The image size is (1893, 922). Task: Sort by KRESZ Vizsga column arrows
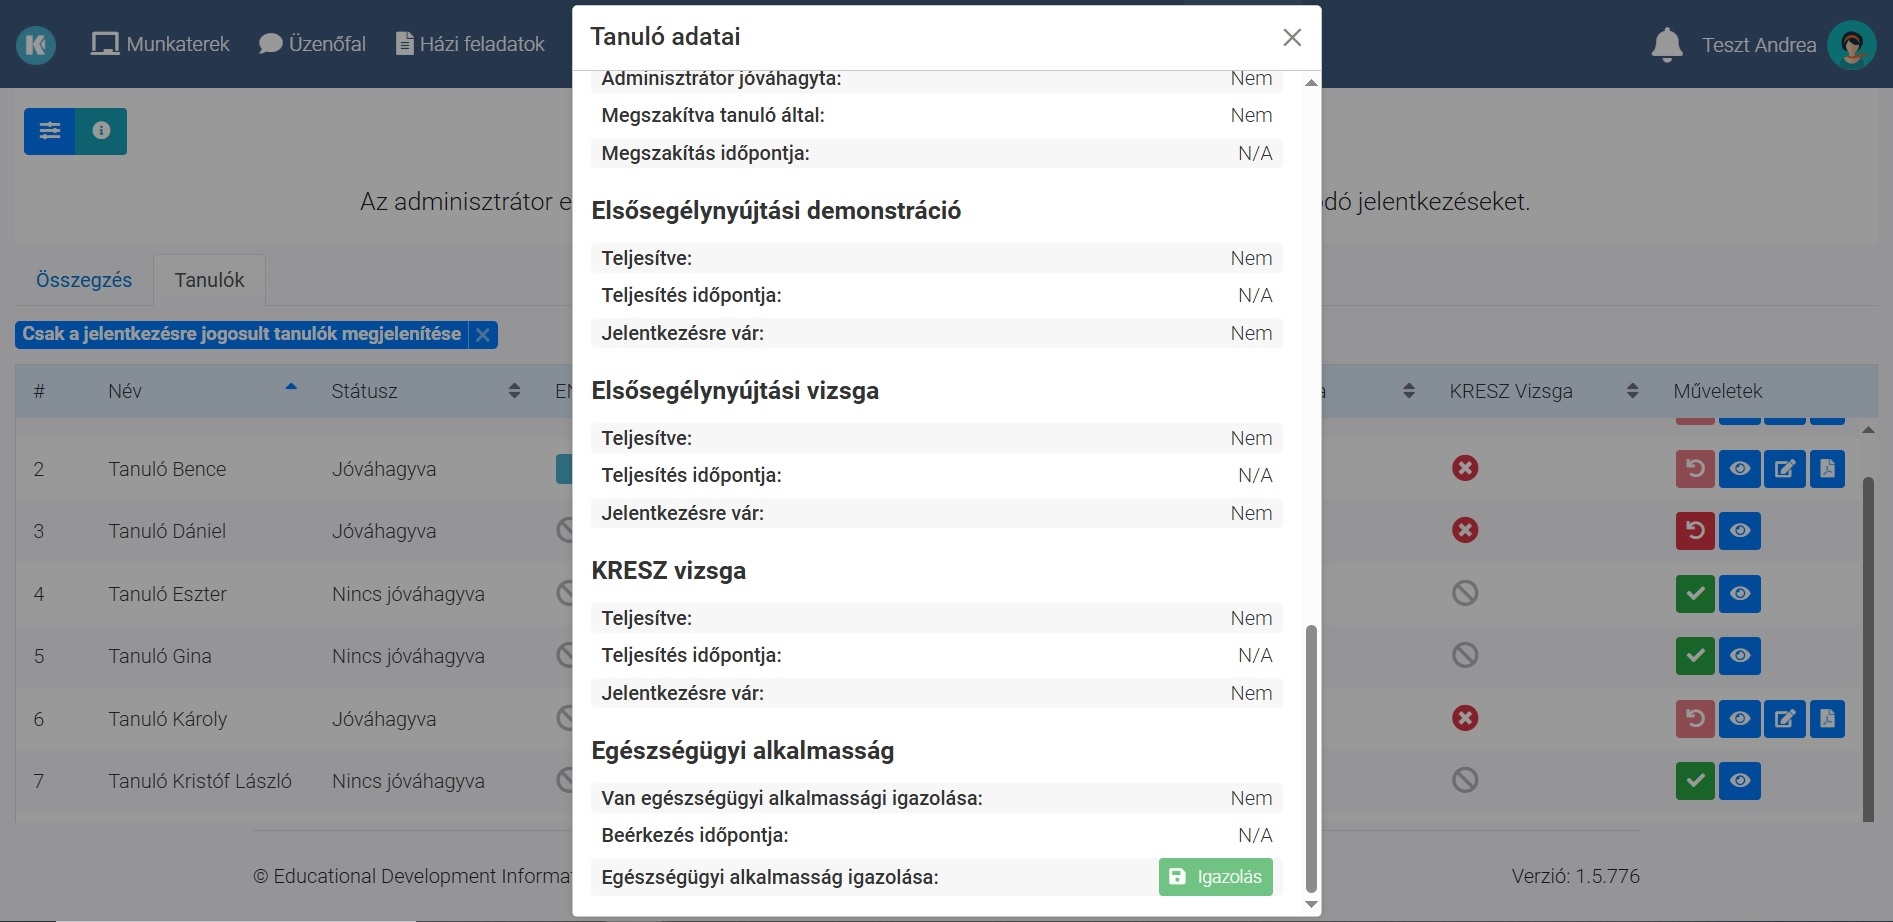1632,391
